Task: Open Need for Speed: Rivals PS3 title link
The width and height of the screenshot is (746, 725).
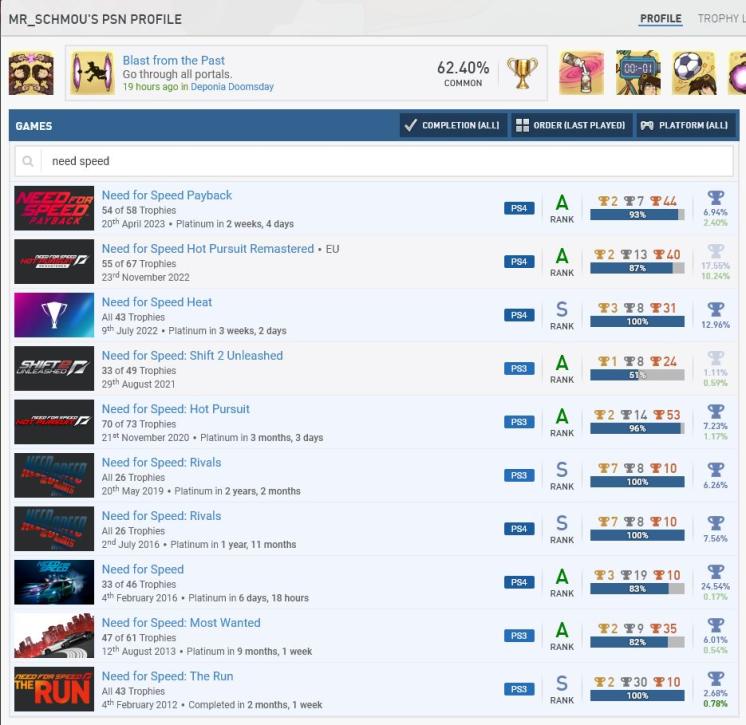Action: click(x=161, y=462)
